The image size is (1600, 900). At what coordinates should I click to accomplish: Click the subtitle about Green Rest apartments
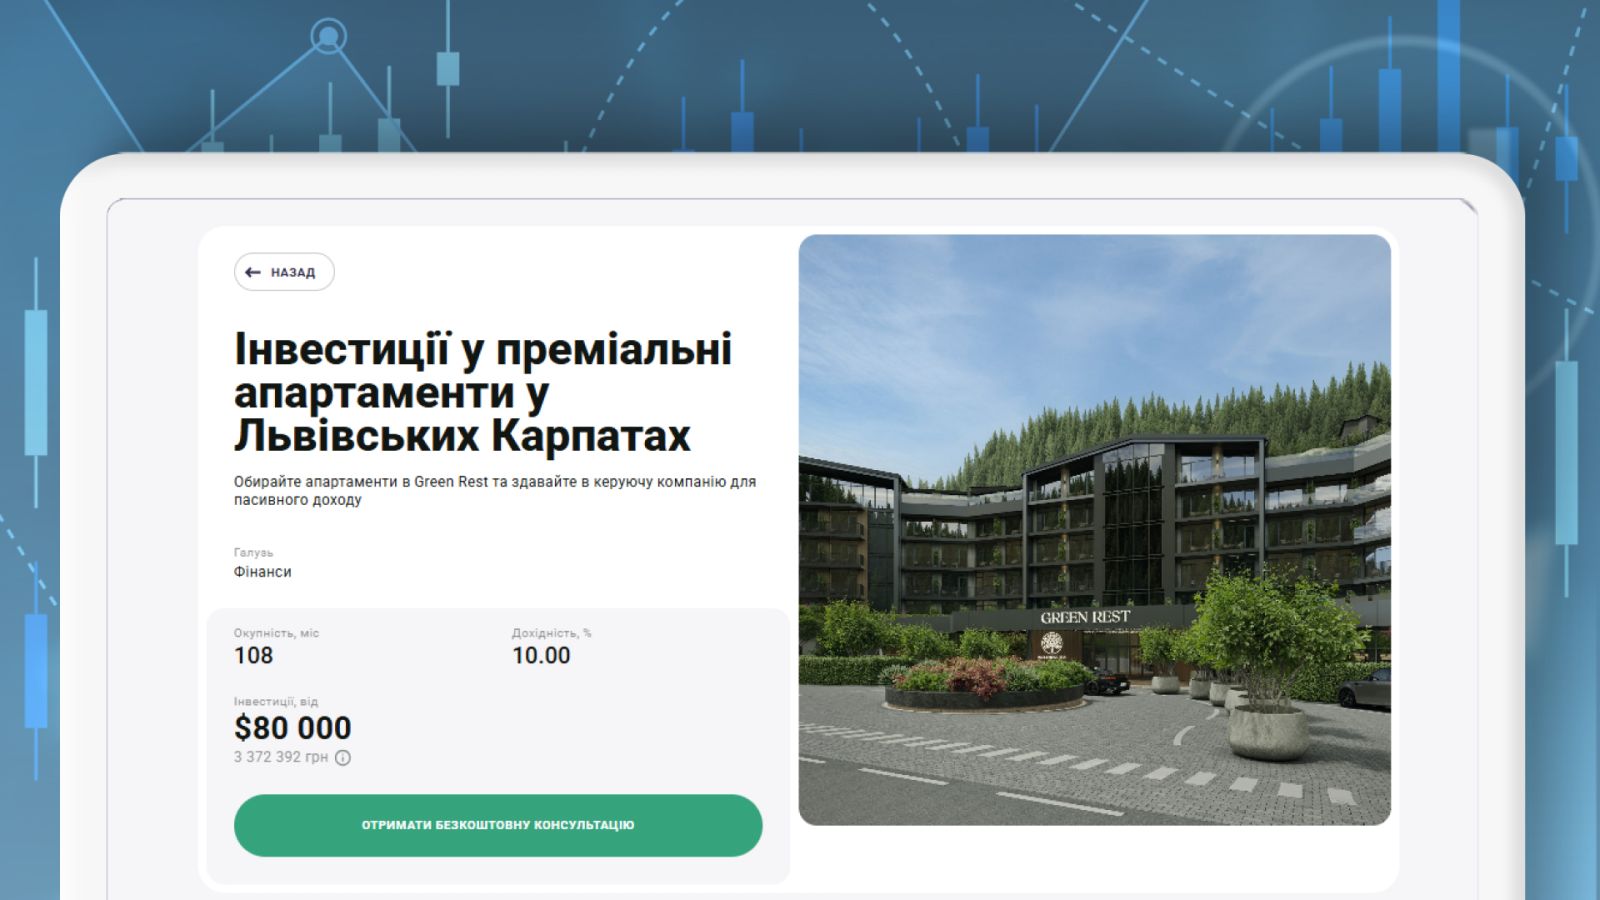[x=494, y=490]
